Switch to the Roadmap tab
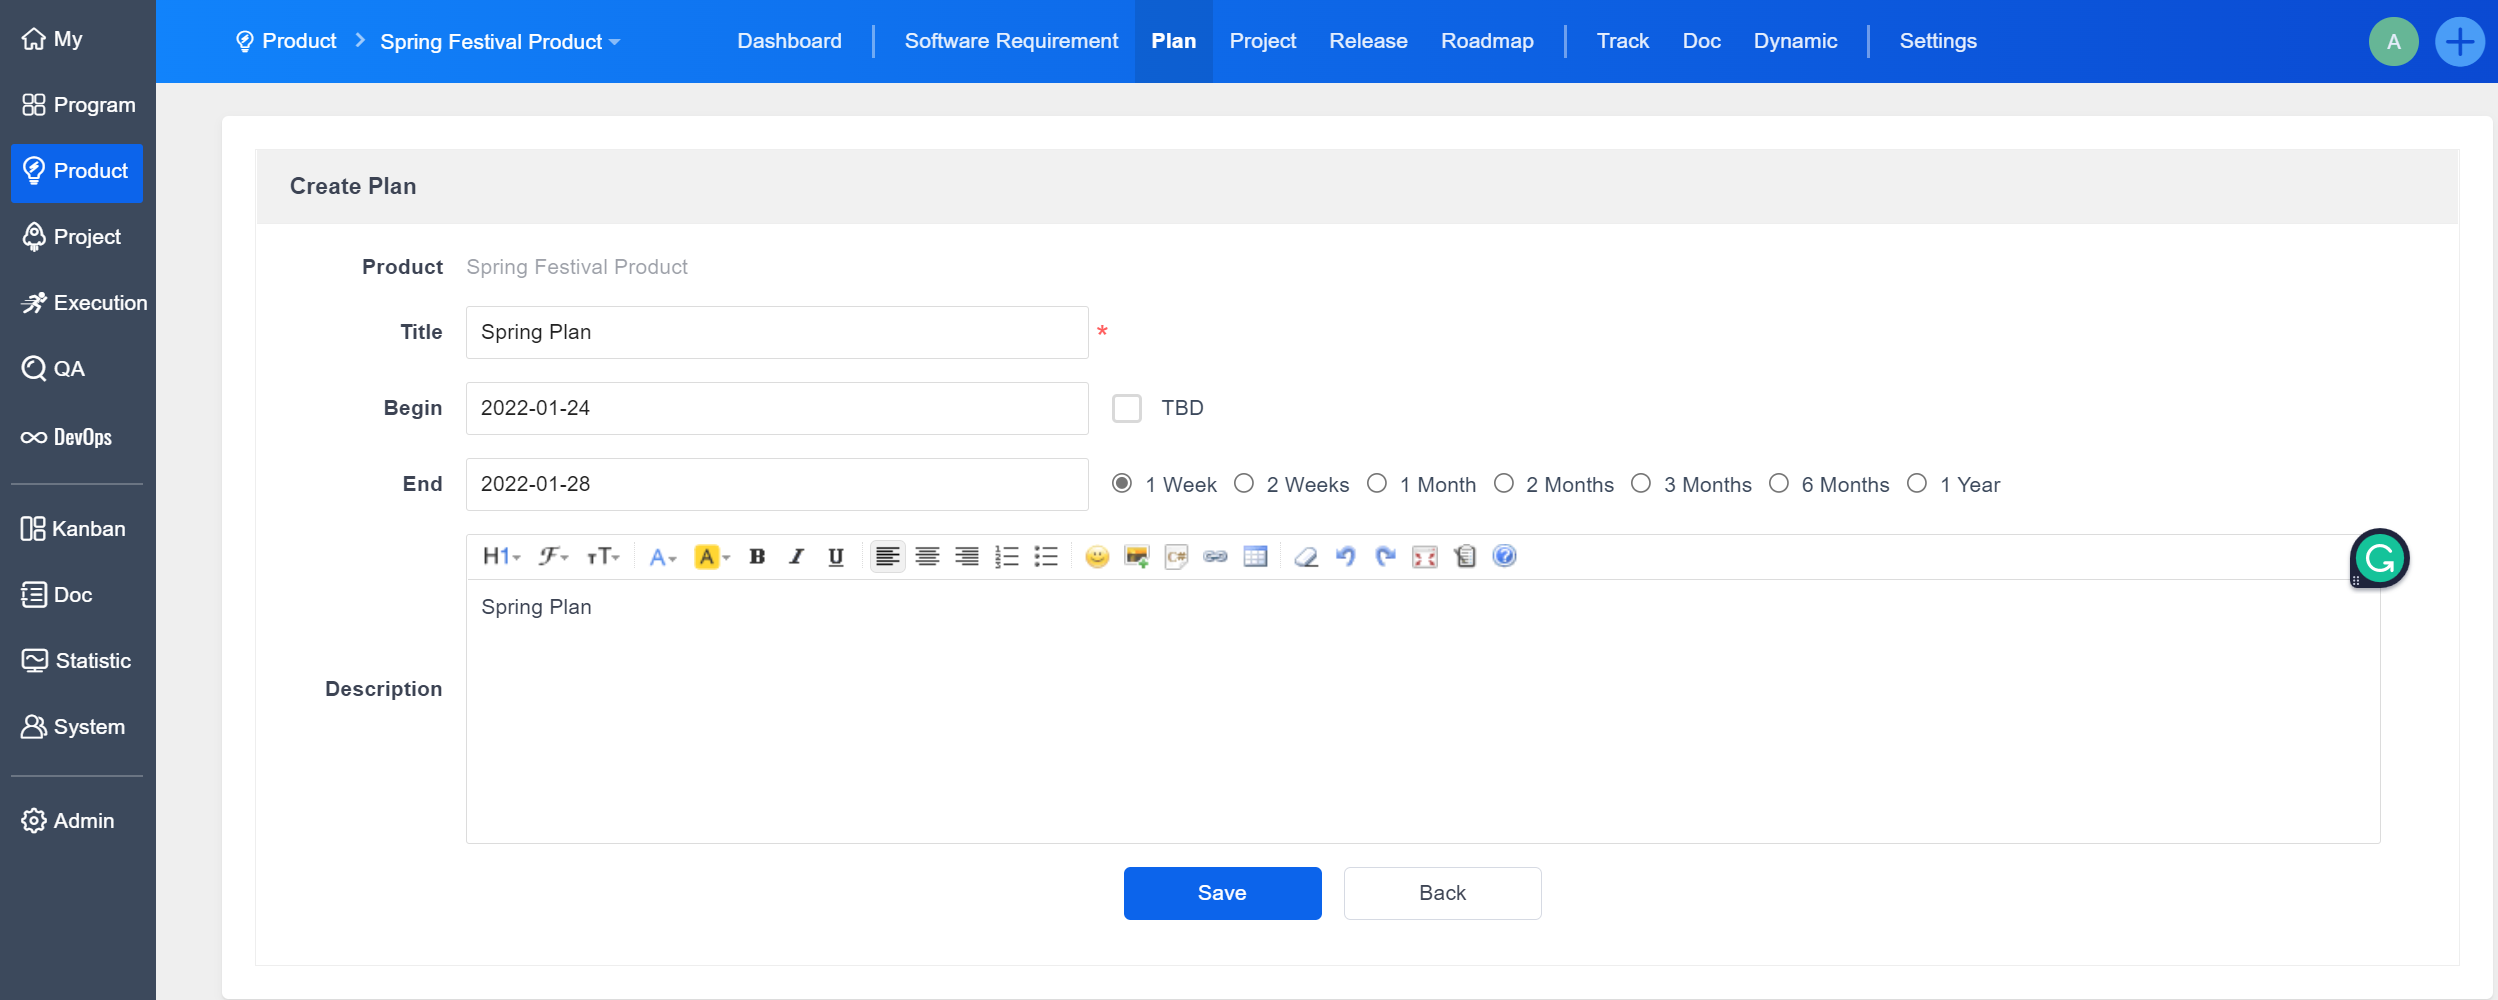The height and width of the screenshot is (1000, 2498). click(1486, 41)
